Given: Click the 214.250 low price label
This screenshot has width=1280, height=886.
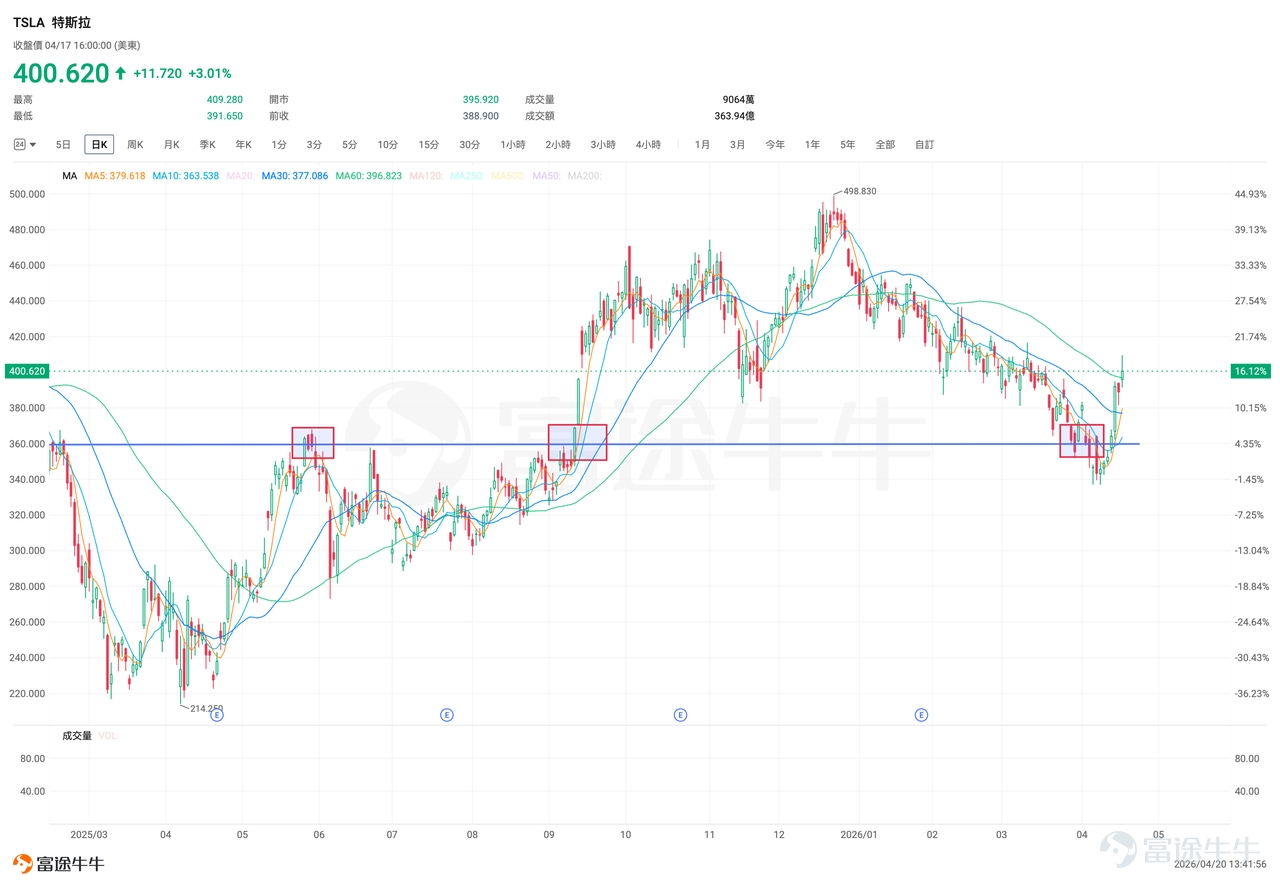Looking at the screenshot, I should click(207, 708).
